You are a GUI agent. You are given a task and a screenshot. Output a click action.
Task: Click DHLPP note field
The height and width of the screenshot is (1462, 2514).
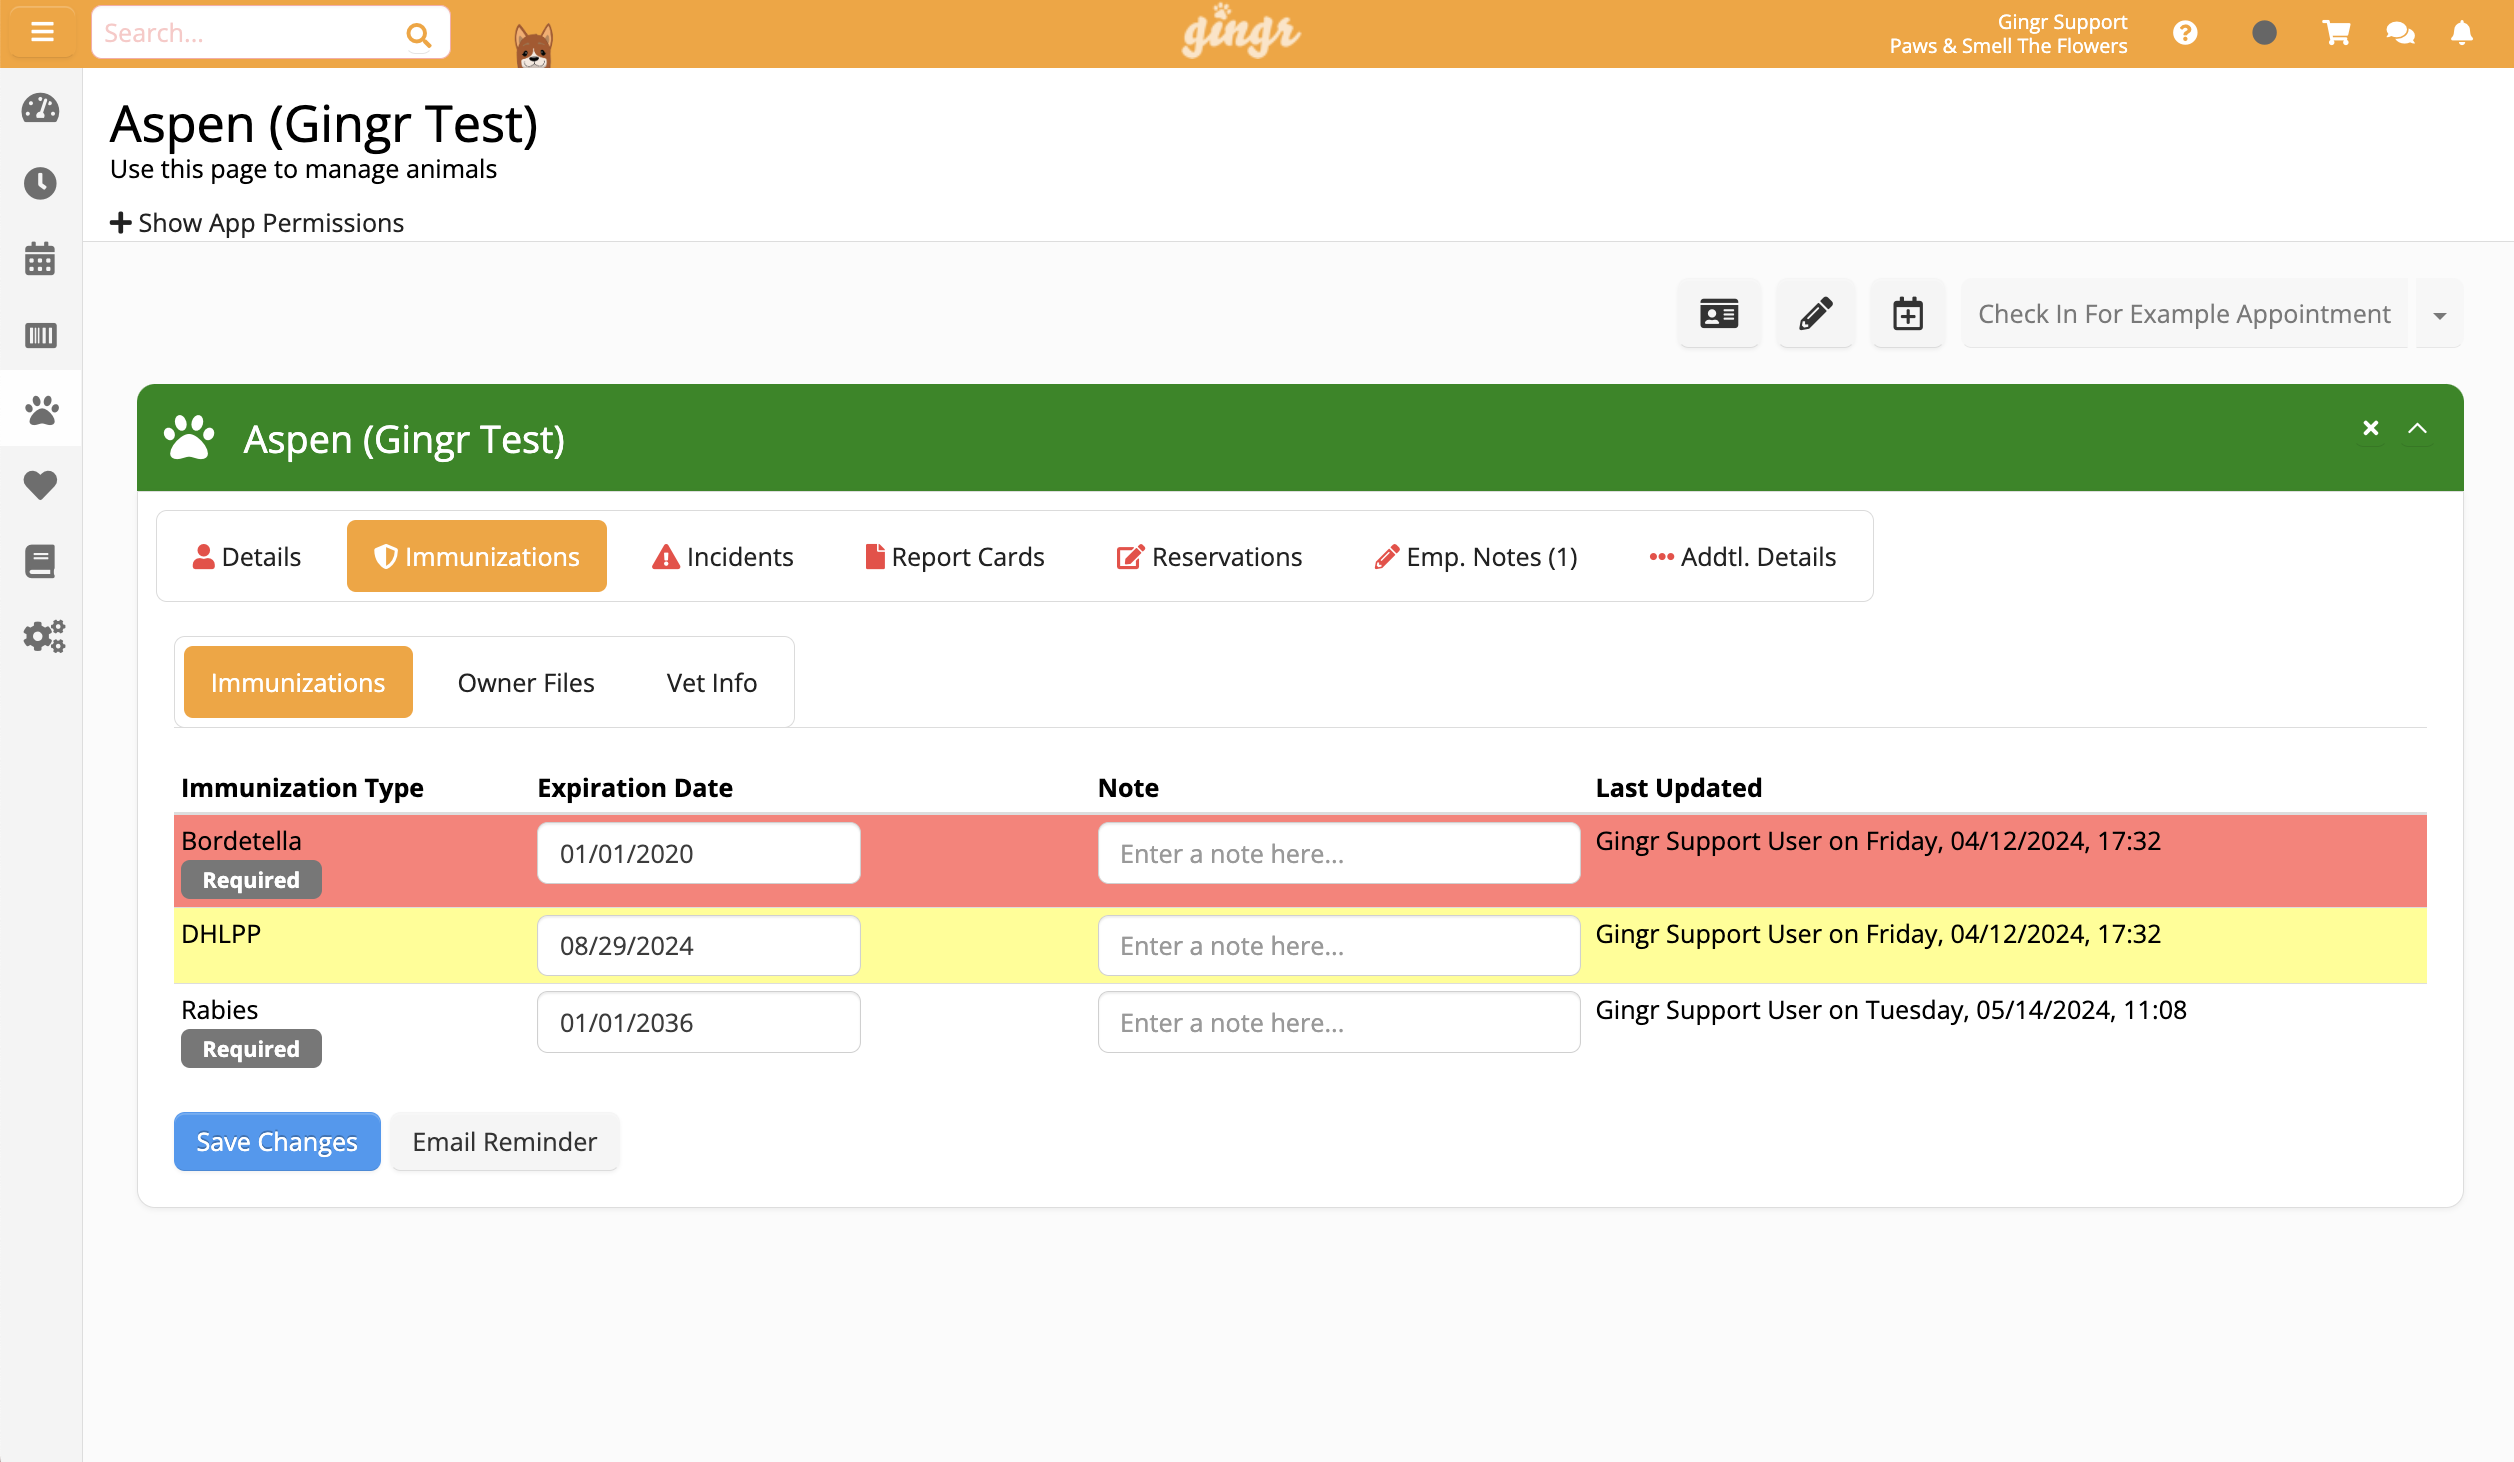(x=1339, y=946)
